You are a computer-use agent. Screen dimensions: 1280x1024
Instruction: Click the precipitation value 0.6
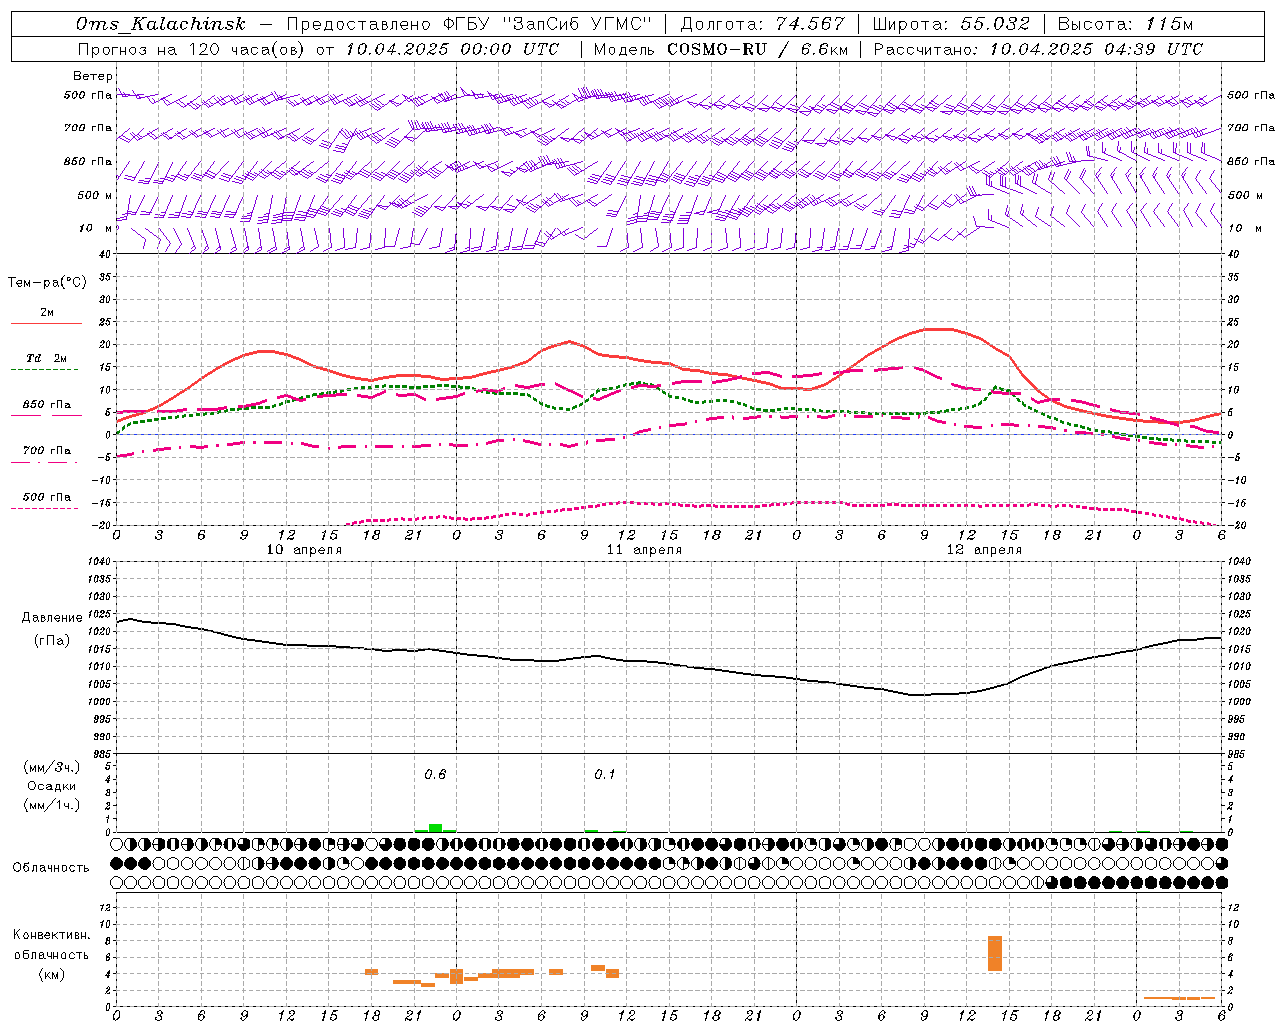pyautogui.click(x=435, y=775)
